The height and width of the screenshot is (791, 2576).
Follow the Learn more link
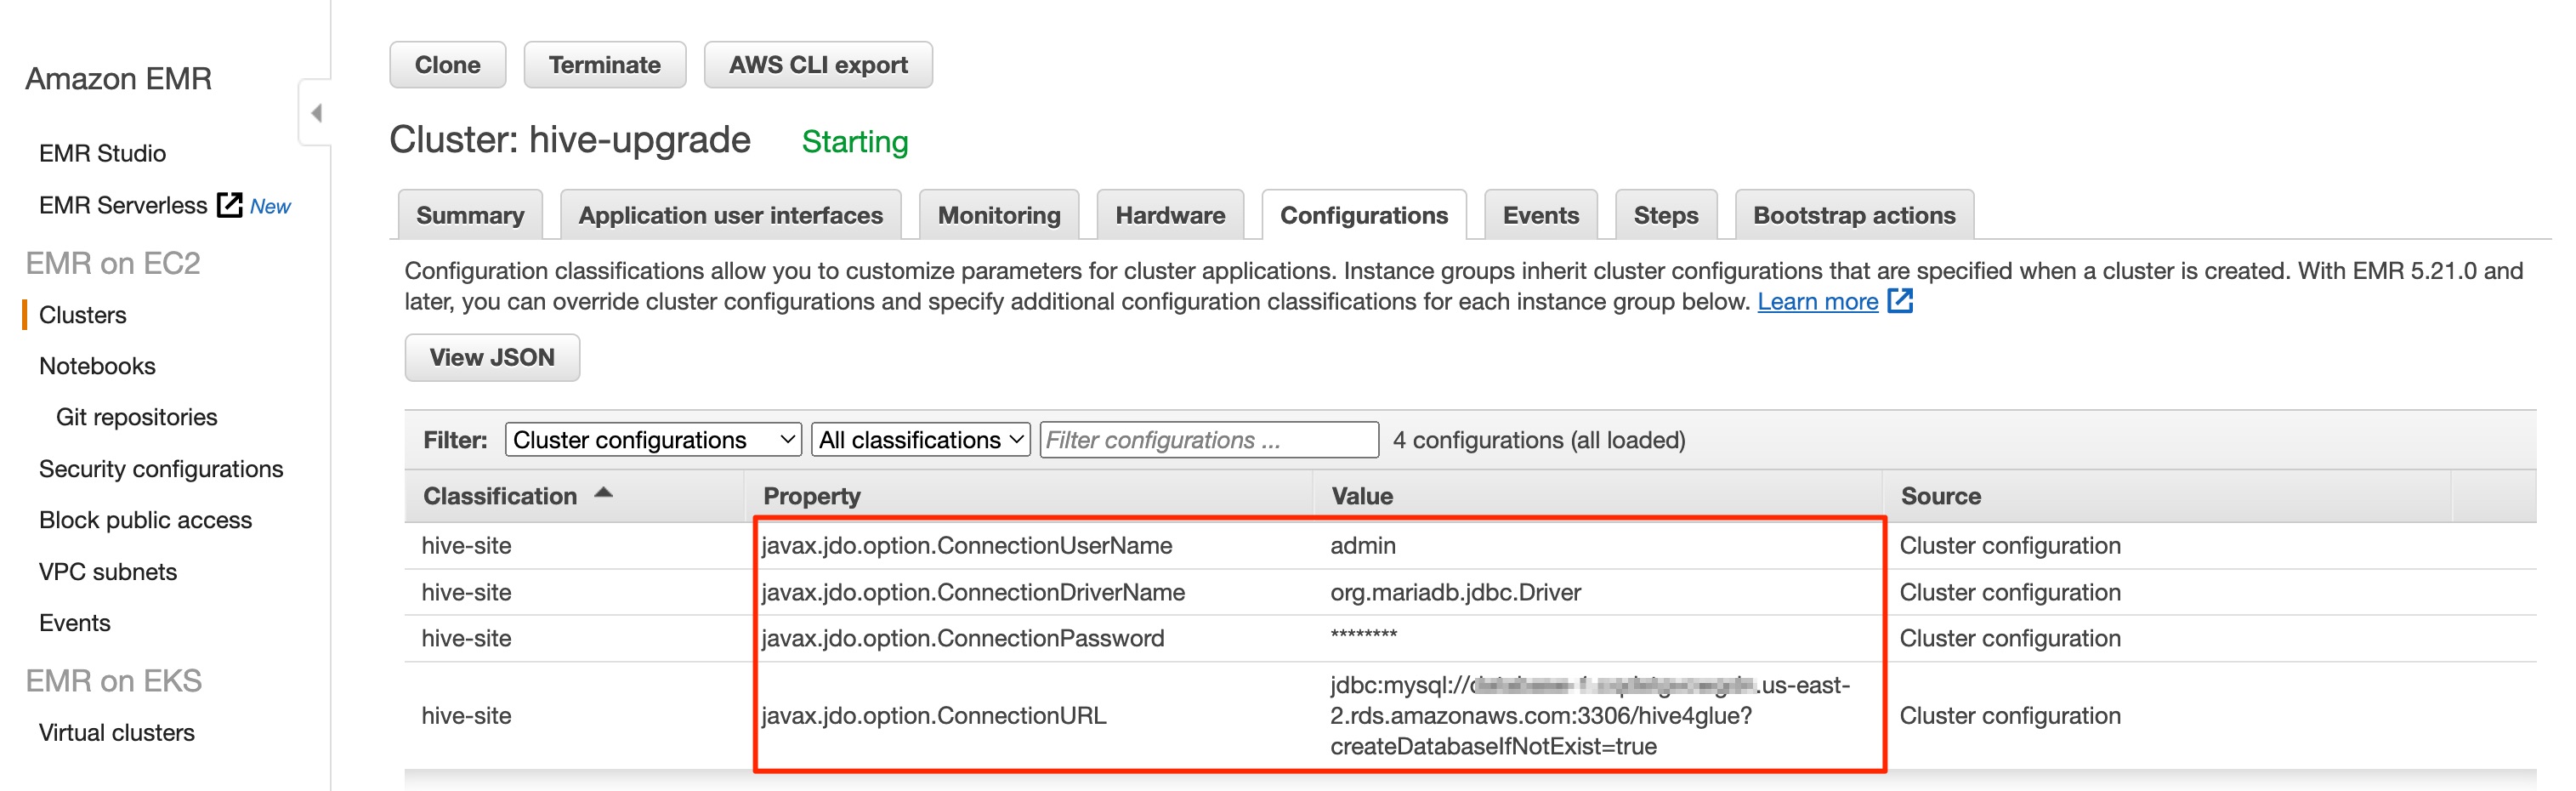point(1817,301)
